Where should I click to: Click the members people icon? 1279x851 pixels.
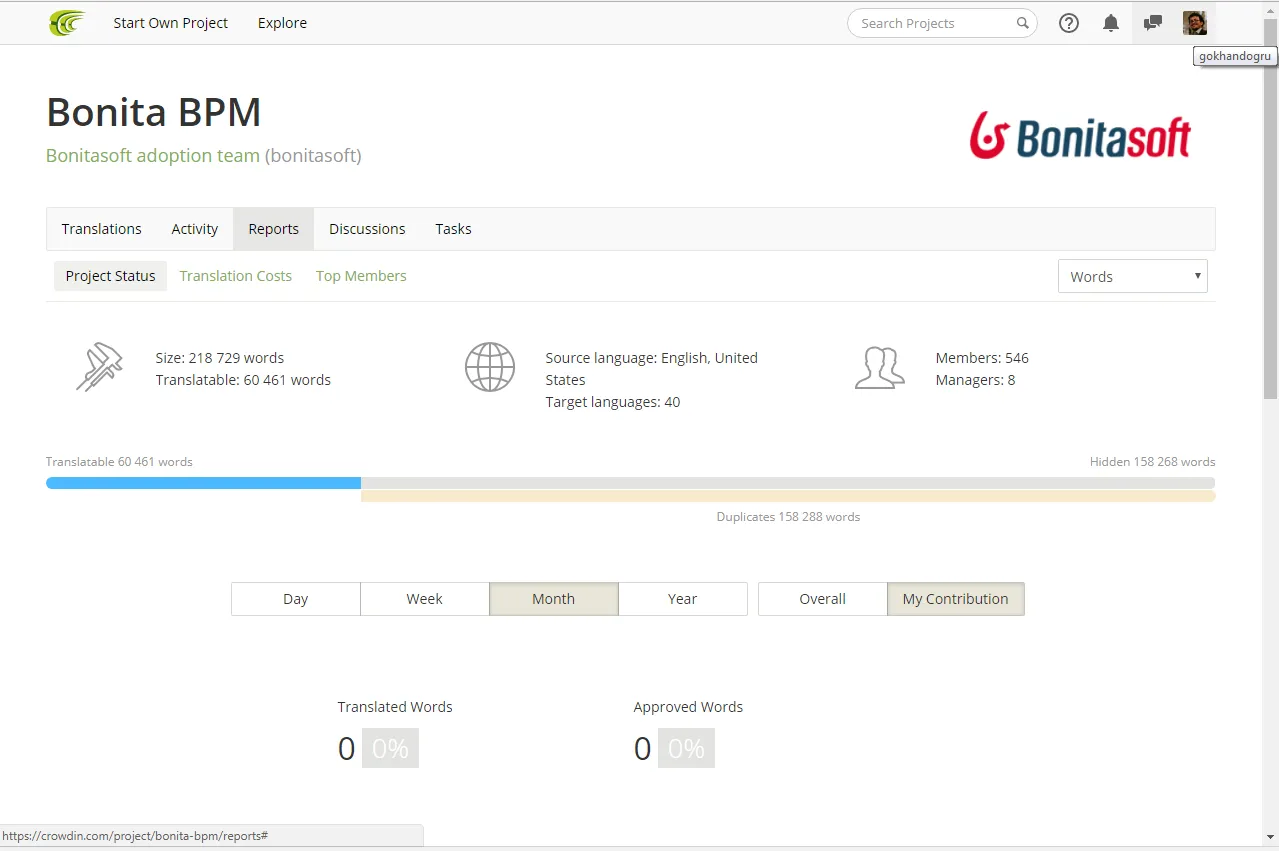[880, 367]
